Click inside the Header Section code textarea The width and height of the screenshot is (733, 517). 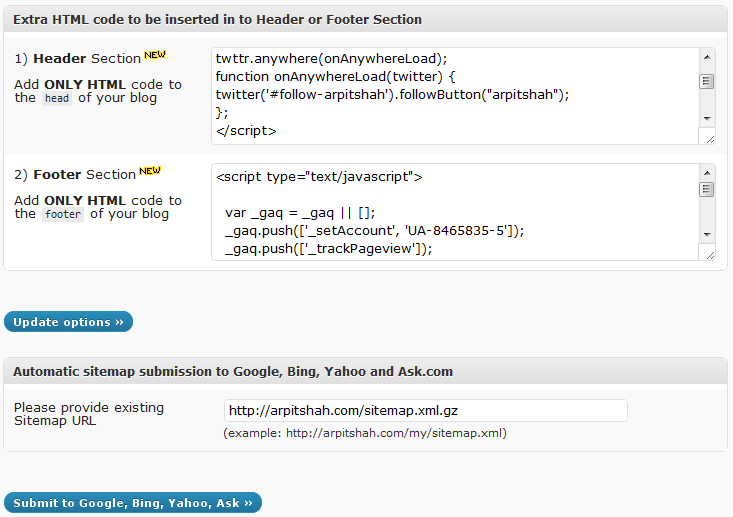[x=455, y=96]
